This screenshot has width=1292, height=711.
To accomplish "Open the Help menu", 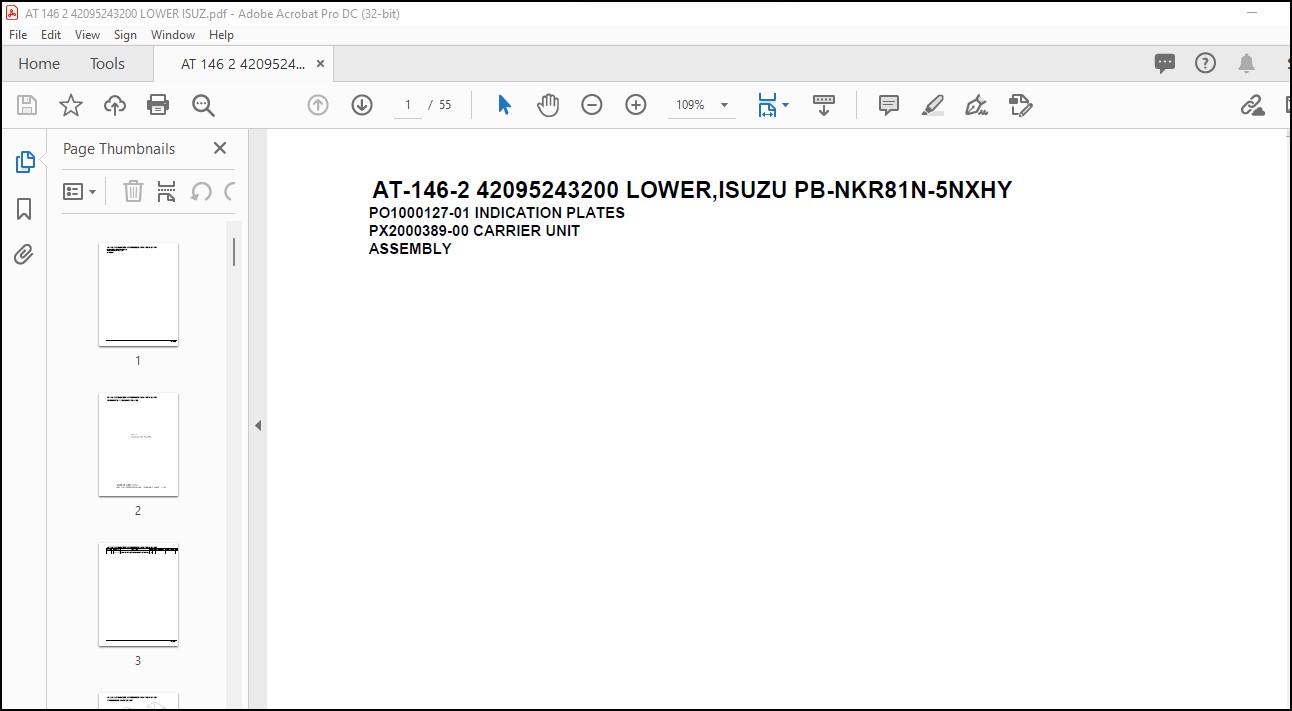I will pos(221,34).
